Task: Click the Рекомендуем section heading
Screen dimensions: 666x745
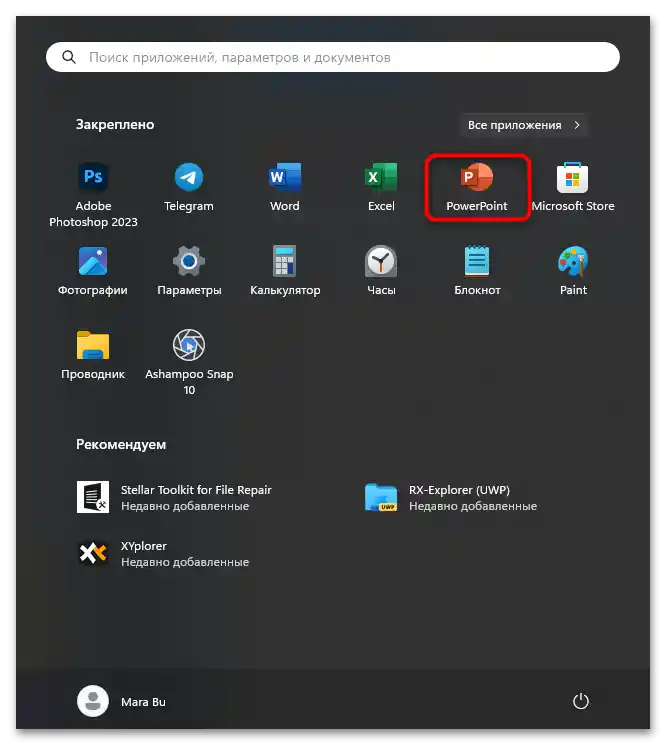Action: 121,444
